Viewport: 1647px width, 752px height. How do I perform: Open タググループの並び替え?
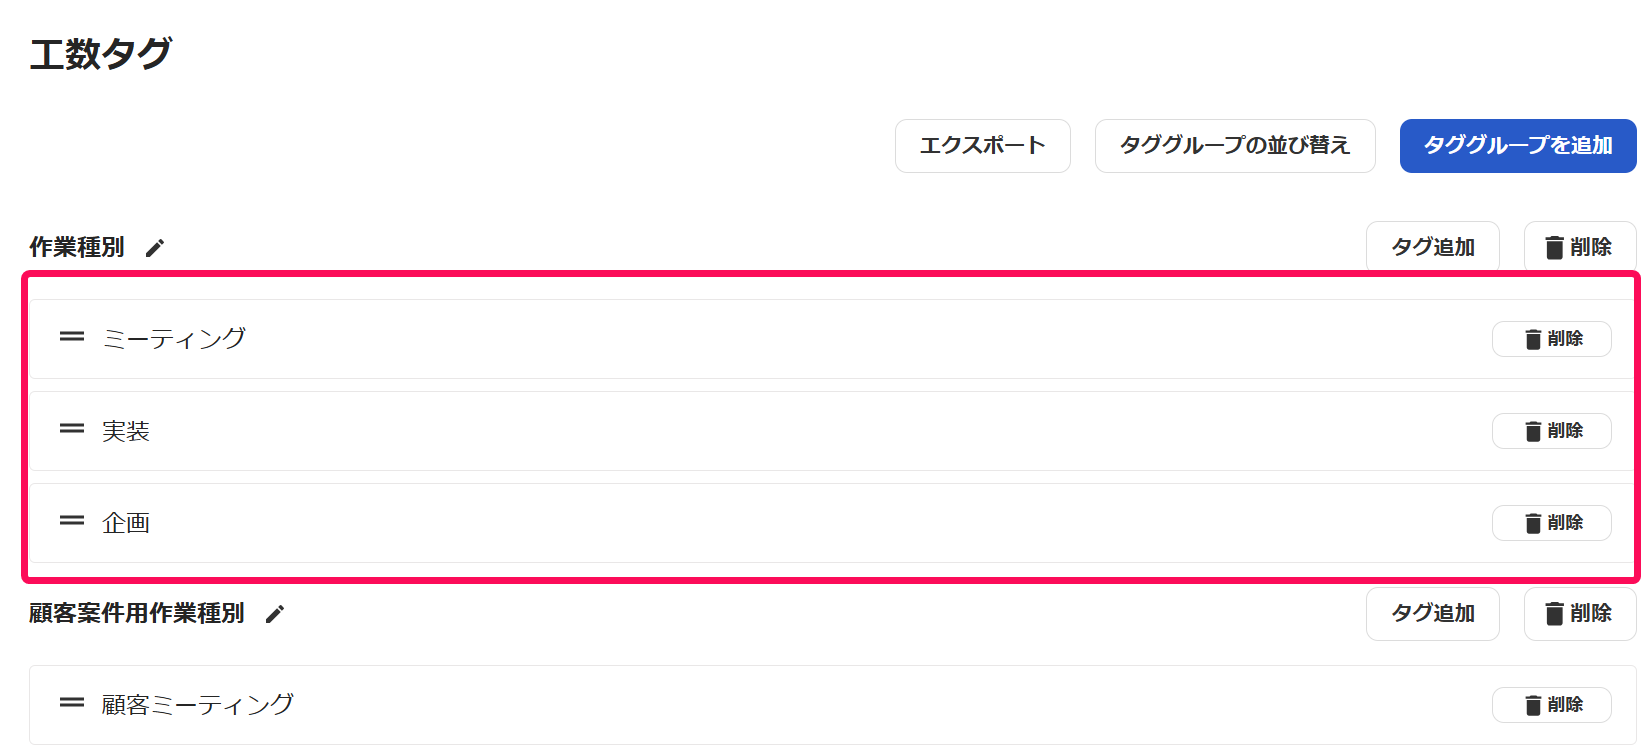coord(1235,146)
